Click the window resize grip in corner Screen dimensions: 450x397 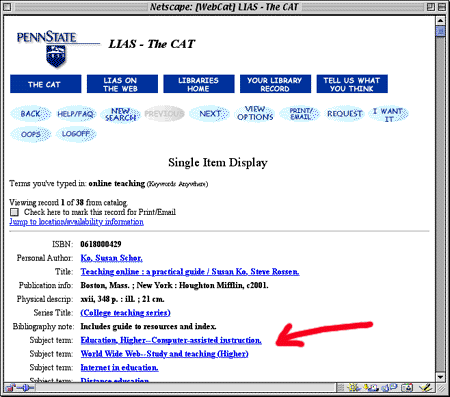point(441,388)
